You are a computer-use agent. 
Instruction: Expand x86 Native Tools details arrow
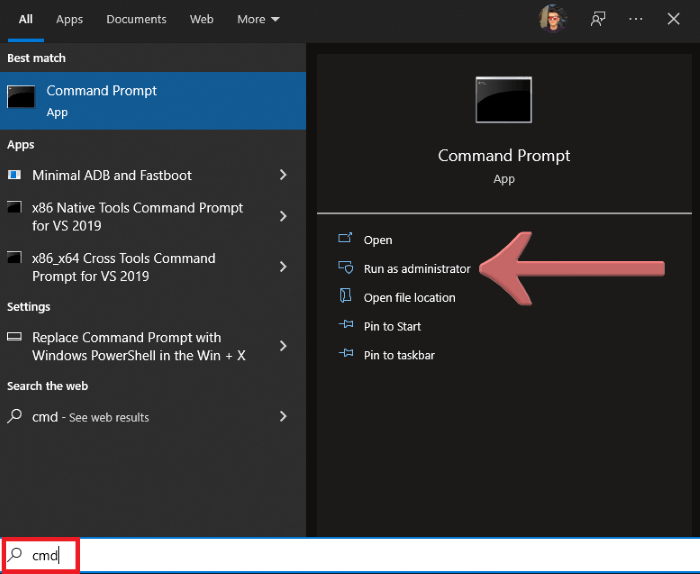coord(283,216)
